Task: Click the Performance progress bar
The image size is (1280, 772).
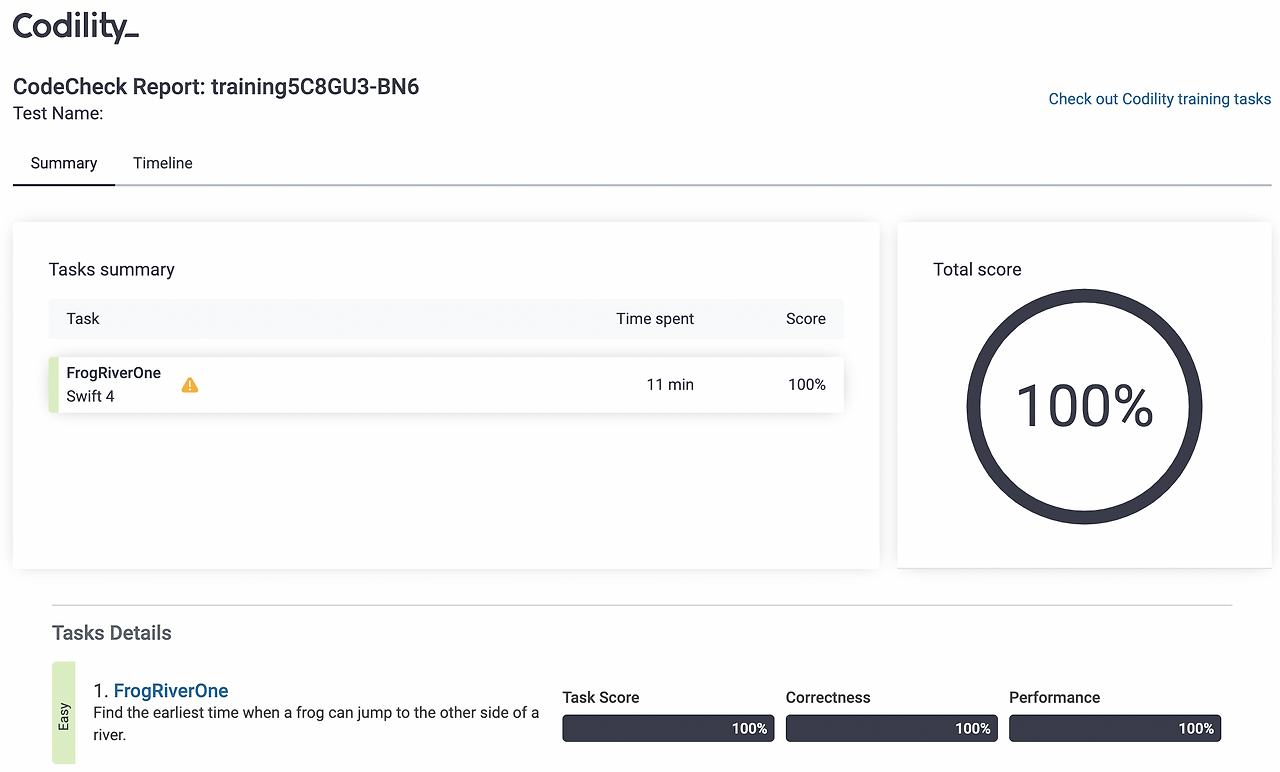Action: [x=1114, y=728]
